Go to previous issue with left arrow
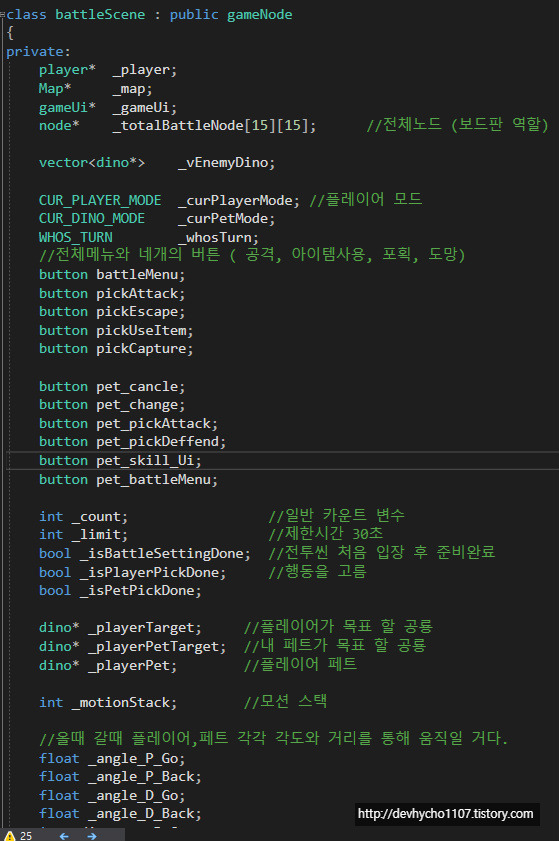 (x=64, y=836)
